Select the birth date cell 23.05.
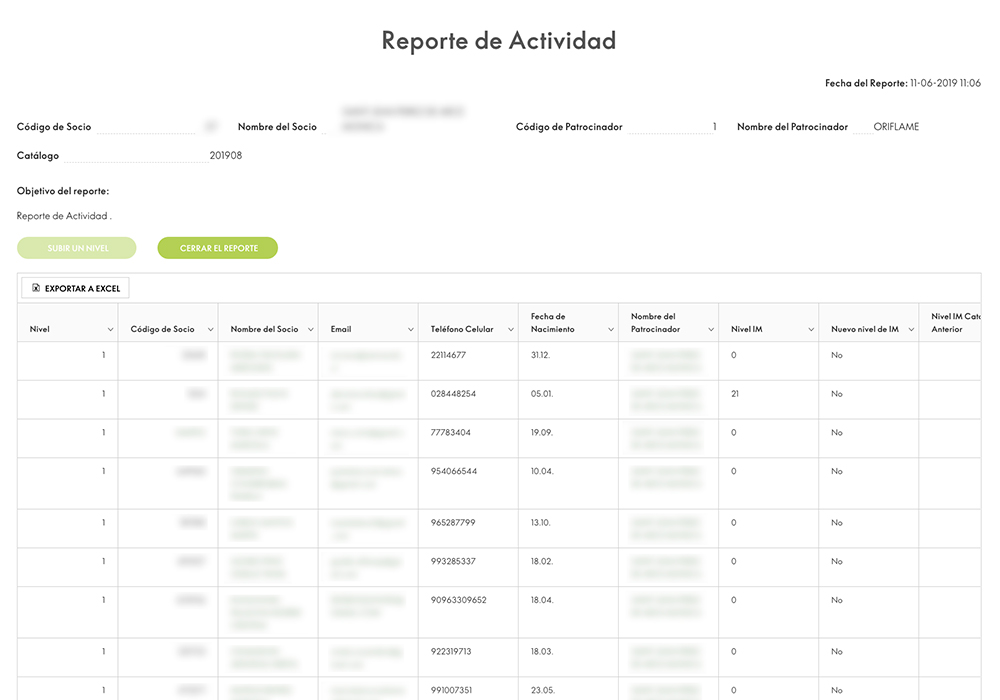Screen dimensions: 1000x700 [x=542, y=690]
